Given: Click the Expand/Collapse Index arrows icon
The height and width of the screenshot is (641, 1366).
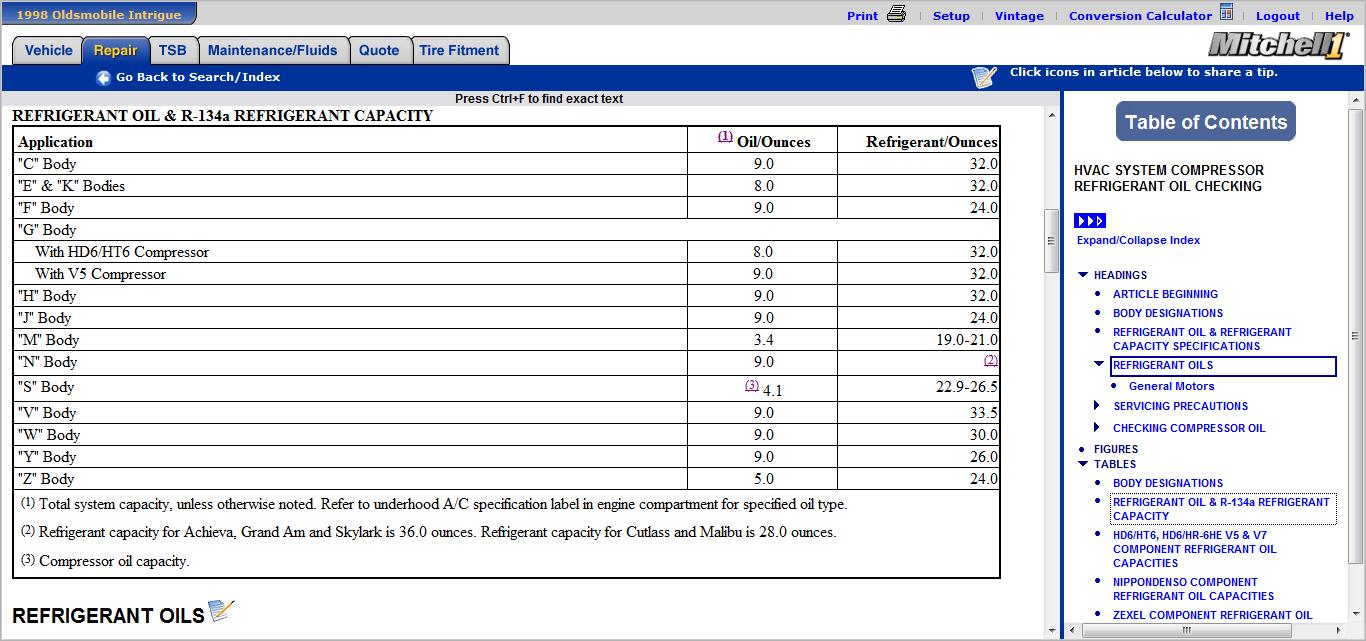Looking at the screenshot, I should (x=1090, y=221).
